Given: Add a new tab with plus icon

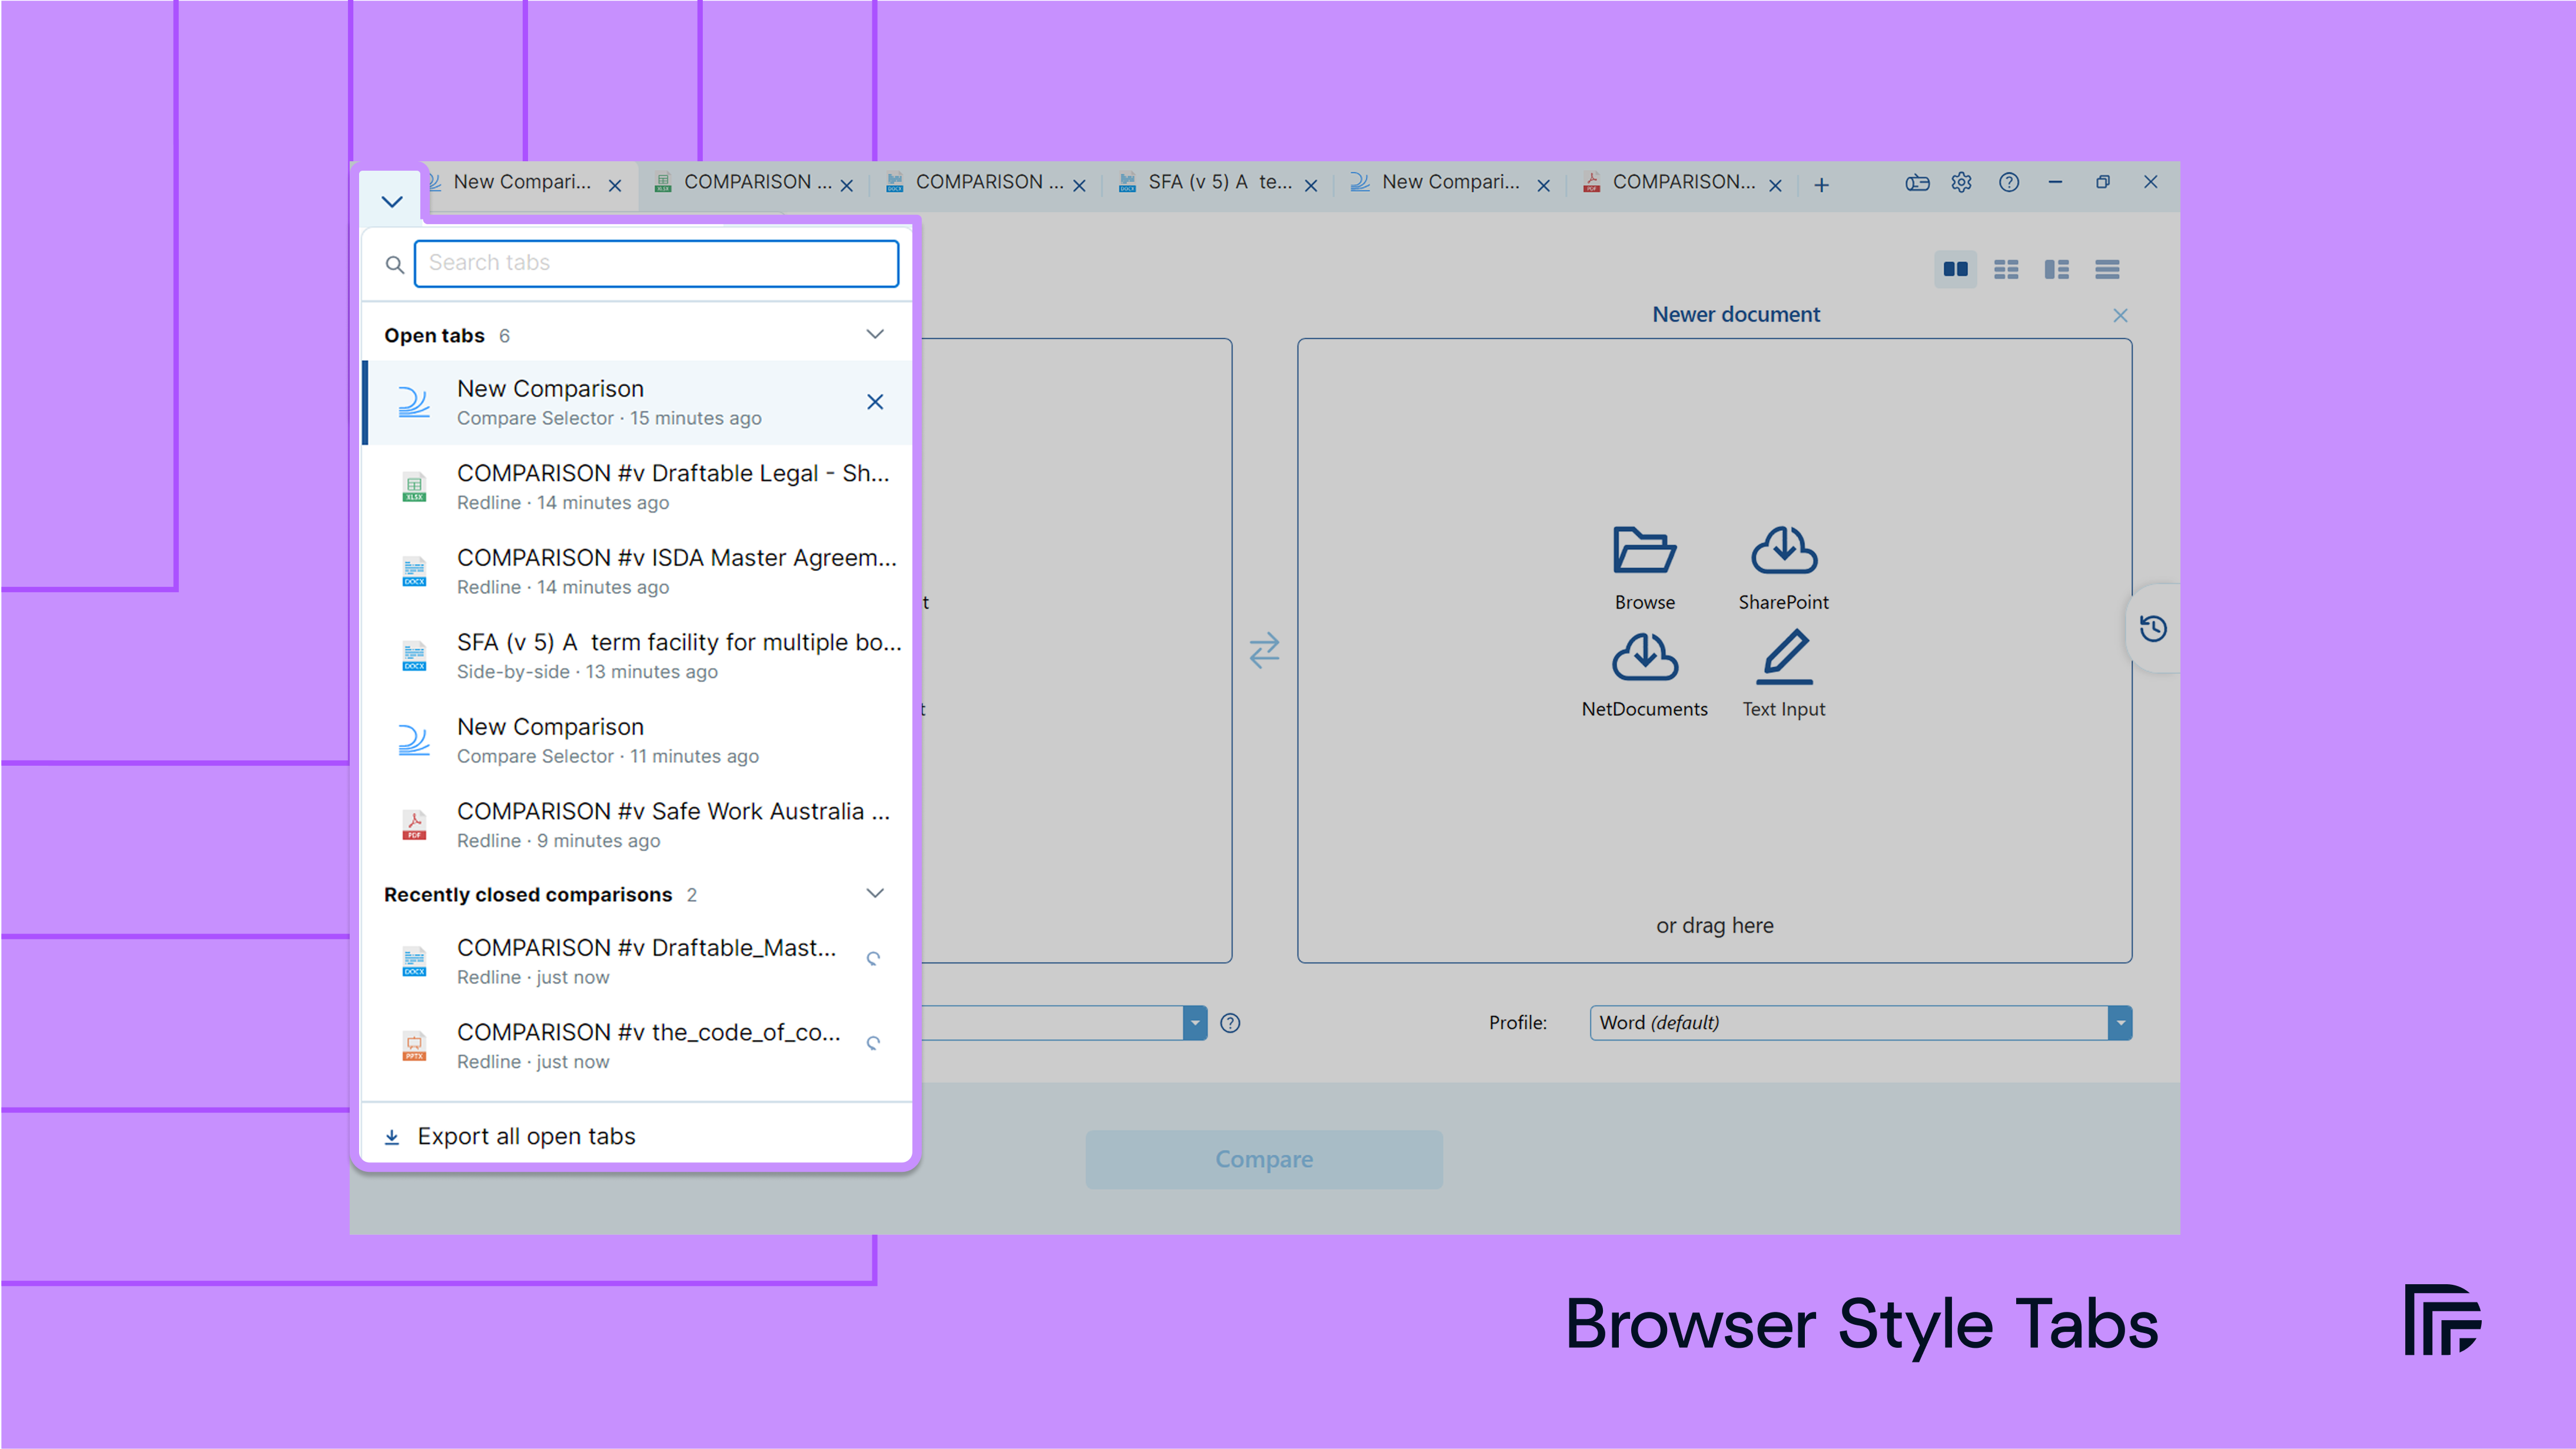Looking at the screenshot, I should [x=1822, y=185].
